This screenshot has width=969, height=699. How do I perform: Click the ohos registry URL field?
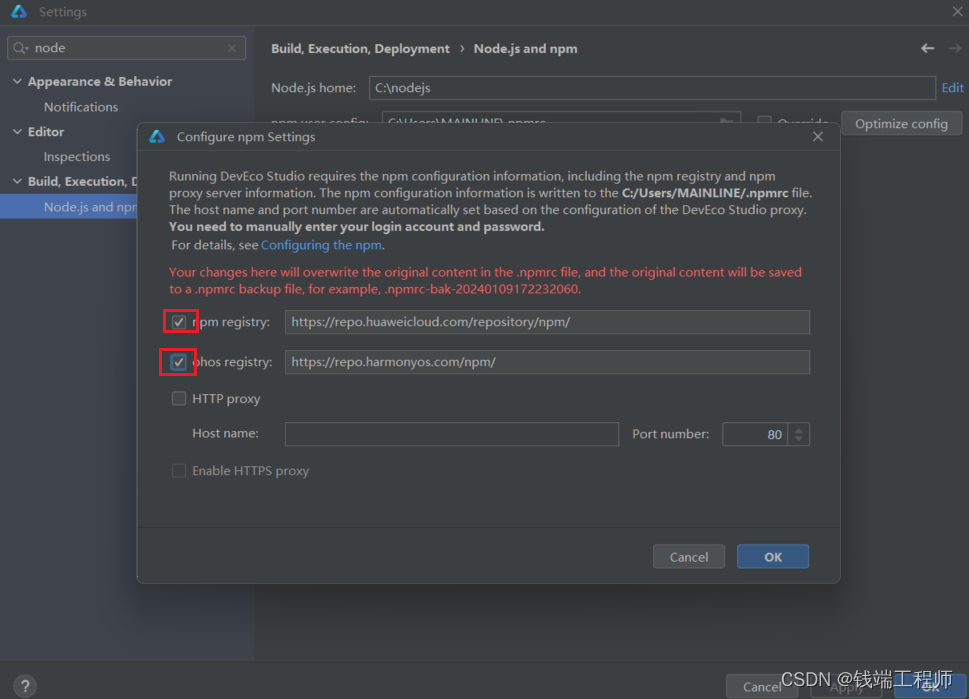coord(547,362)
